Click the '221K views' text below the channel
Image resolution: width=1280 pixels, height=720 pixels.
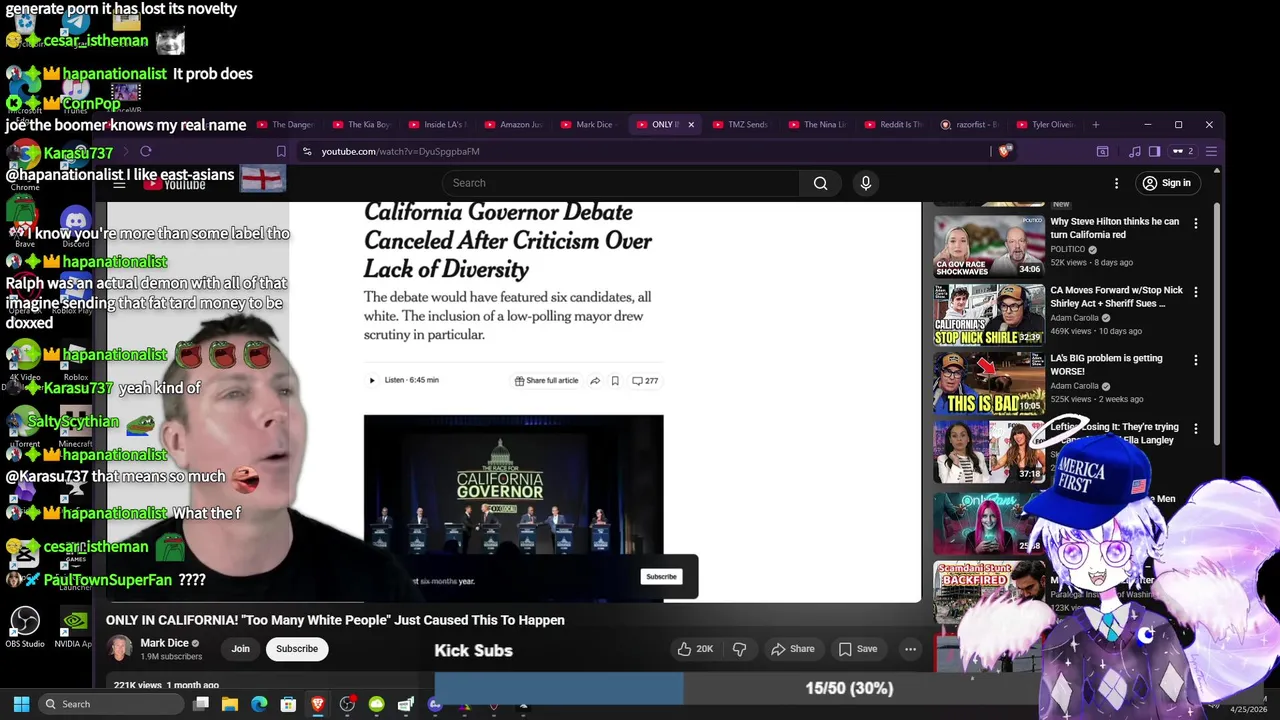[138, 685]
